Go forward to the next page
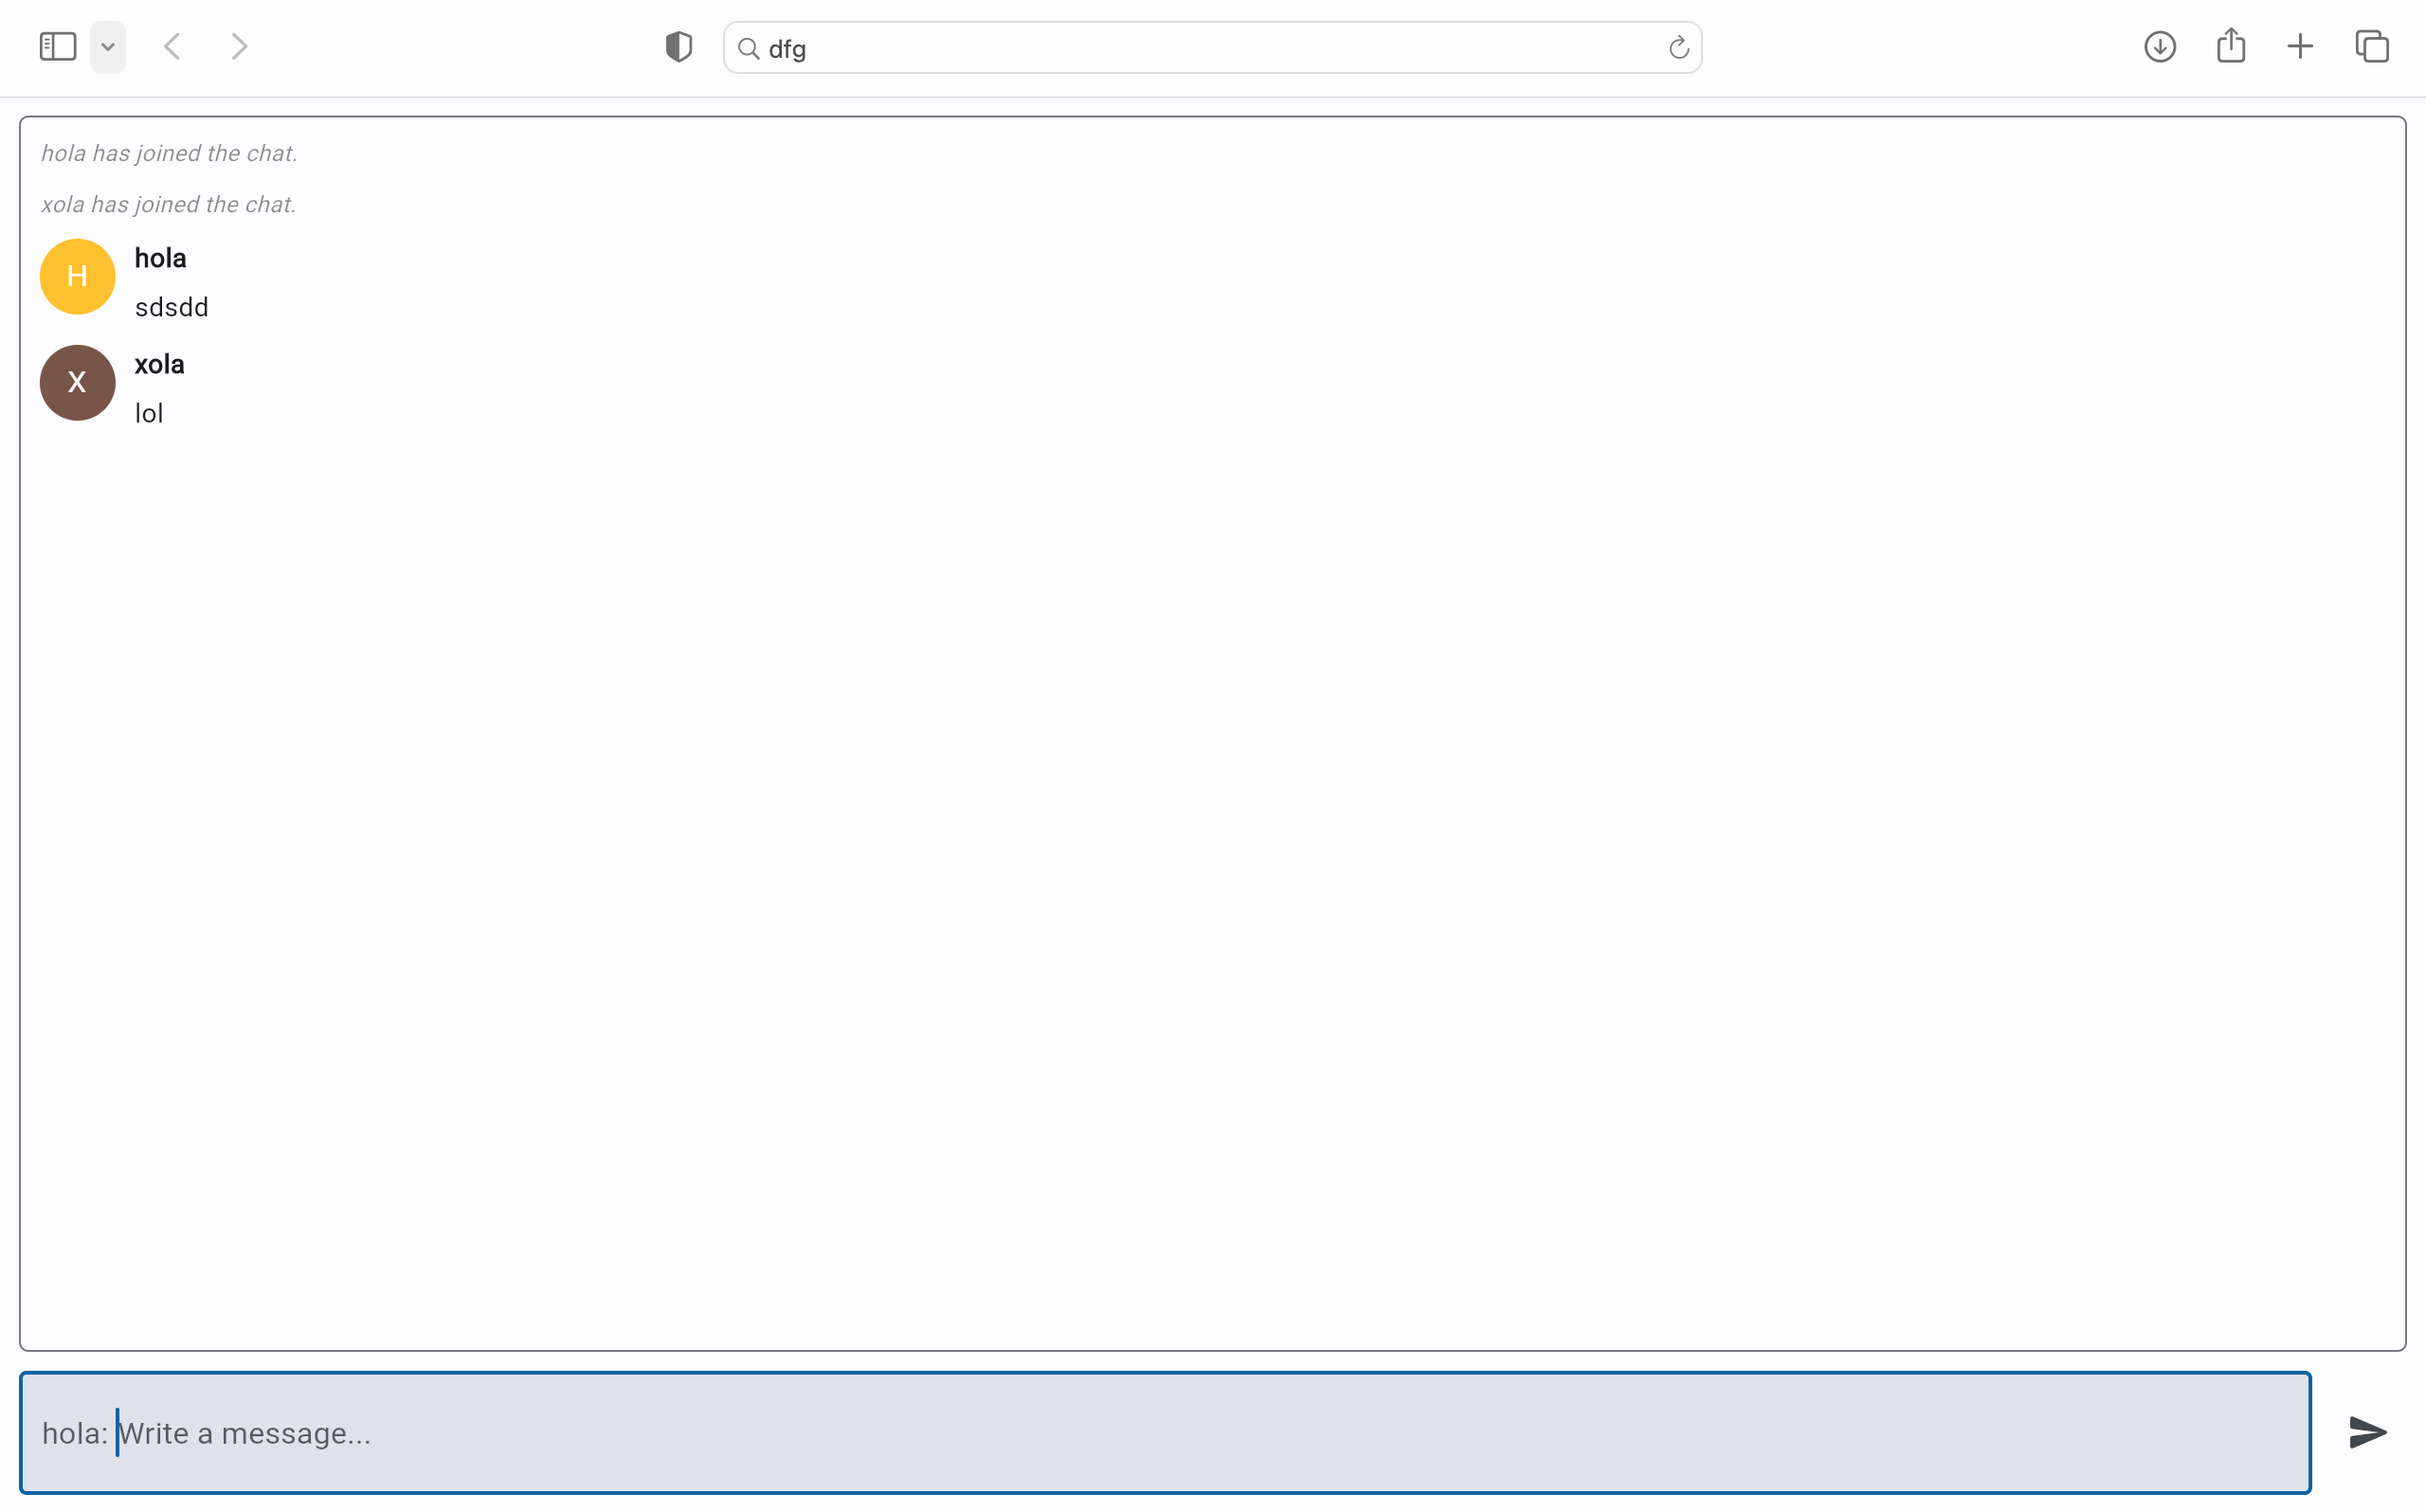 (x=239, y=47)
